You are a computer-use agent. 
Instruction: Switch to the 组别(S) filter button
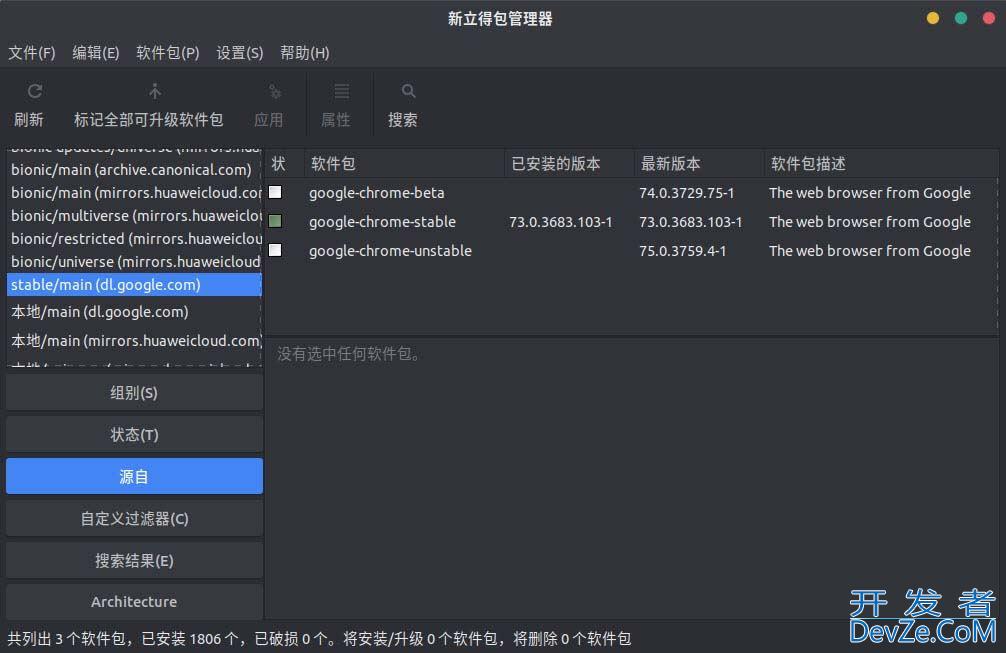click(x=134, y=393)
